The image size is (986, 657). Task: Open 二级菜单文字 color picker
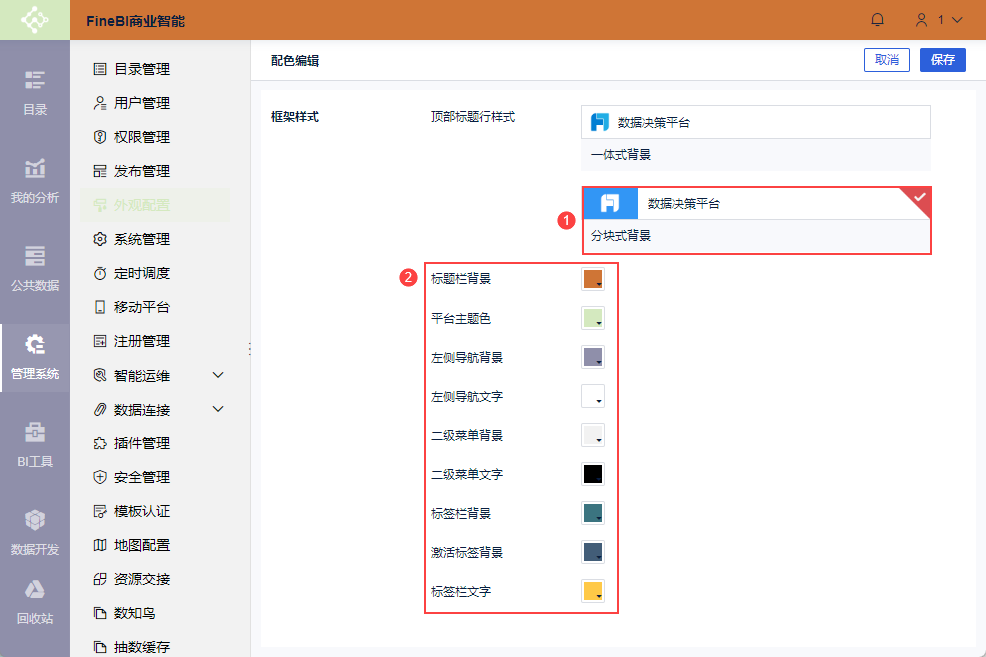593,474
